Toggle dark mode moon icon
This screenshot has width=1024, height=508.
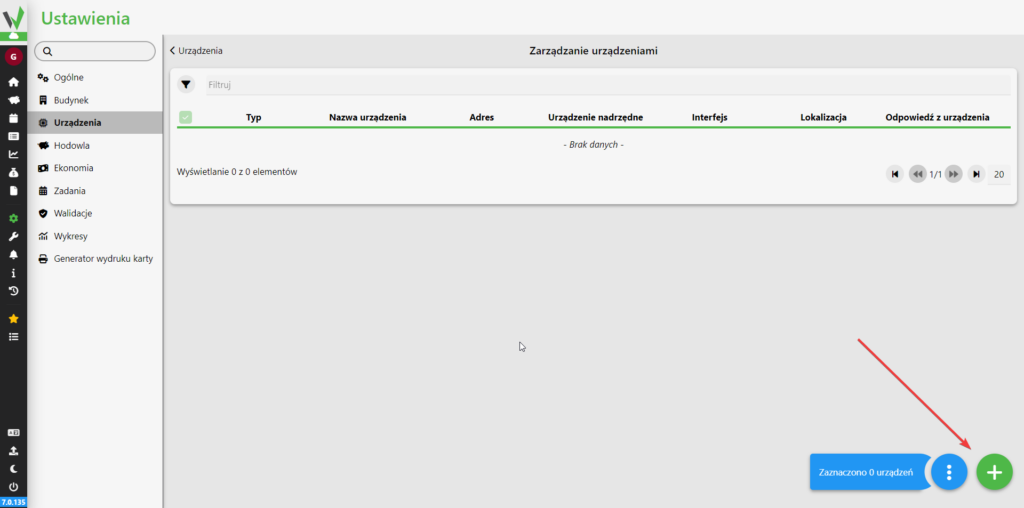pyautogui.click(x=13, y=468)
